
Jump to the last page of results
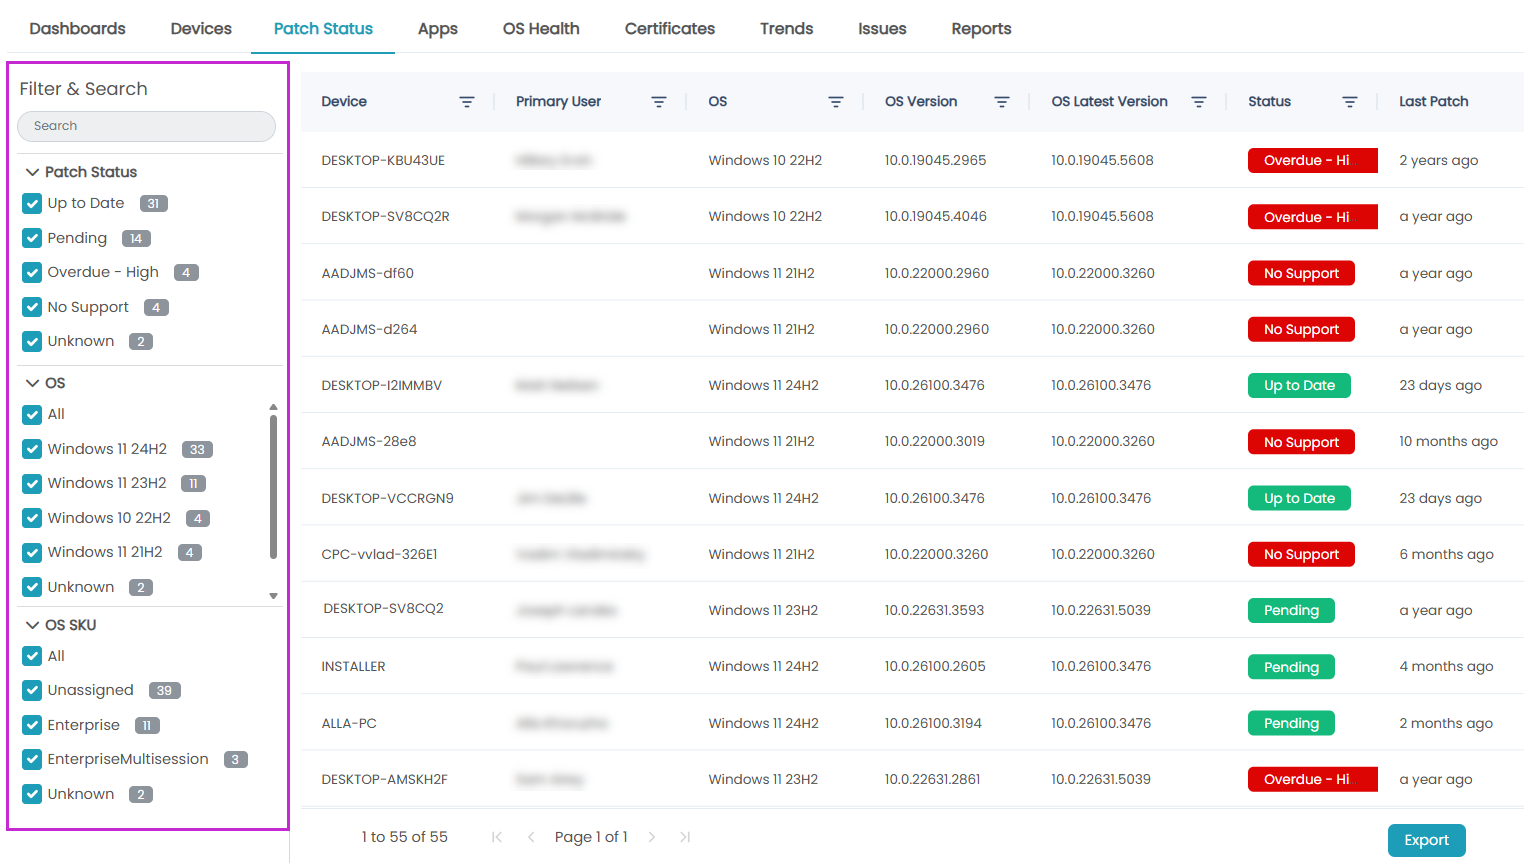685,837
